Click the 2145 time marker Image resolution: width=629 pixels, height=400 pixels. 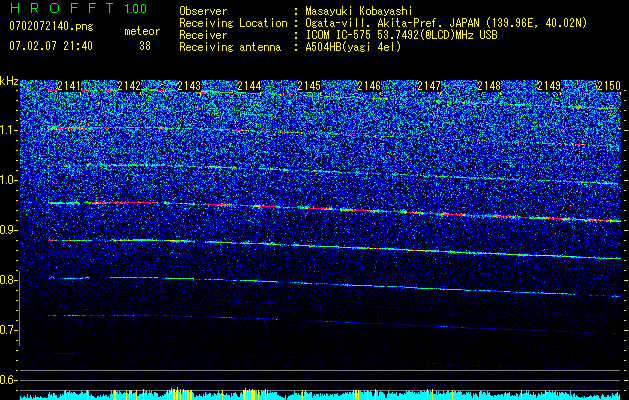point(309,85)
